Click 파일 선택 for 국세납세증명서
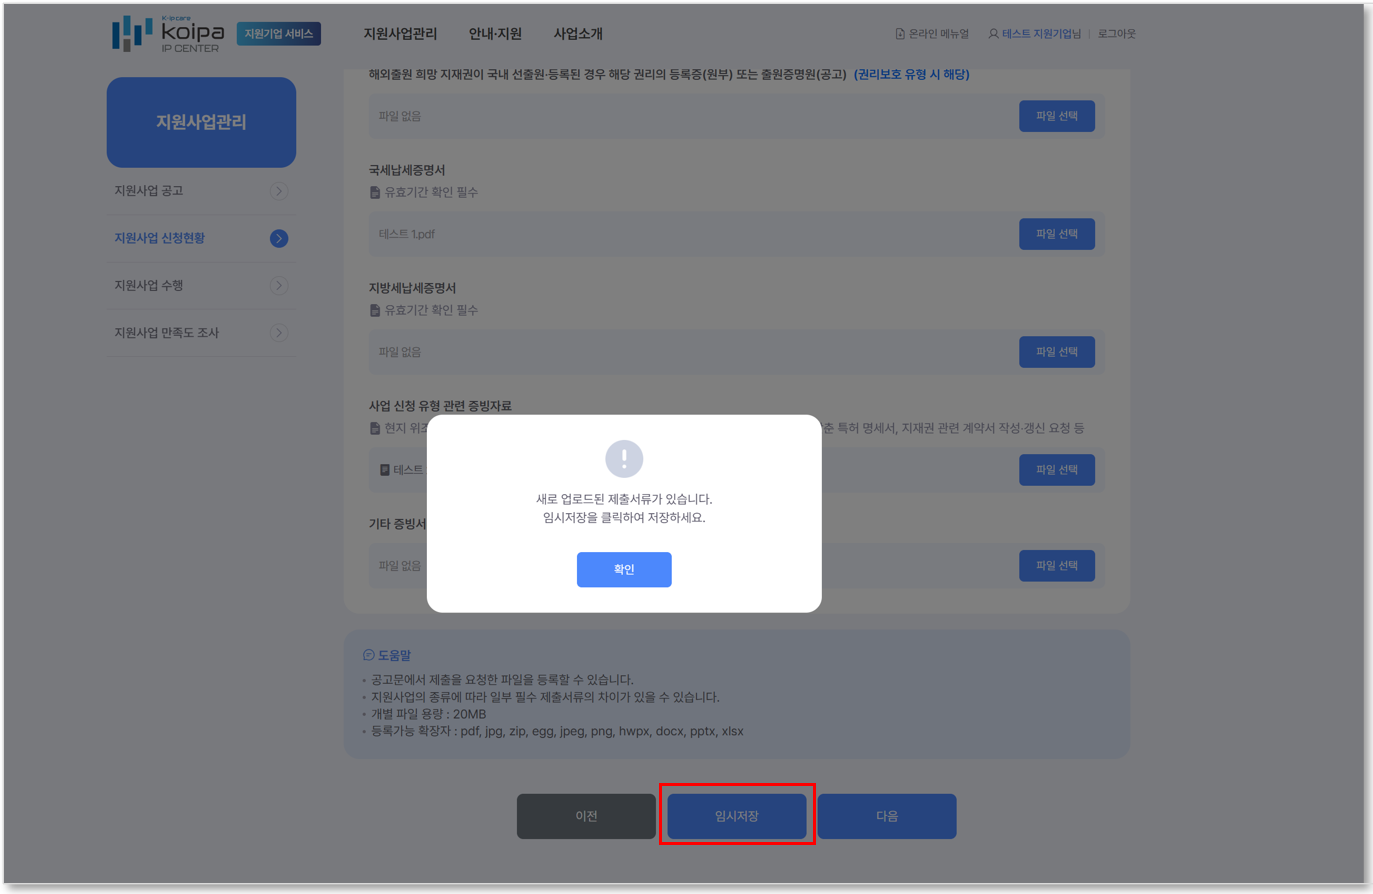1373x894 pixels. (1057, 234)
